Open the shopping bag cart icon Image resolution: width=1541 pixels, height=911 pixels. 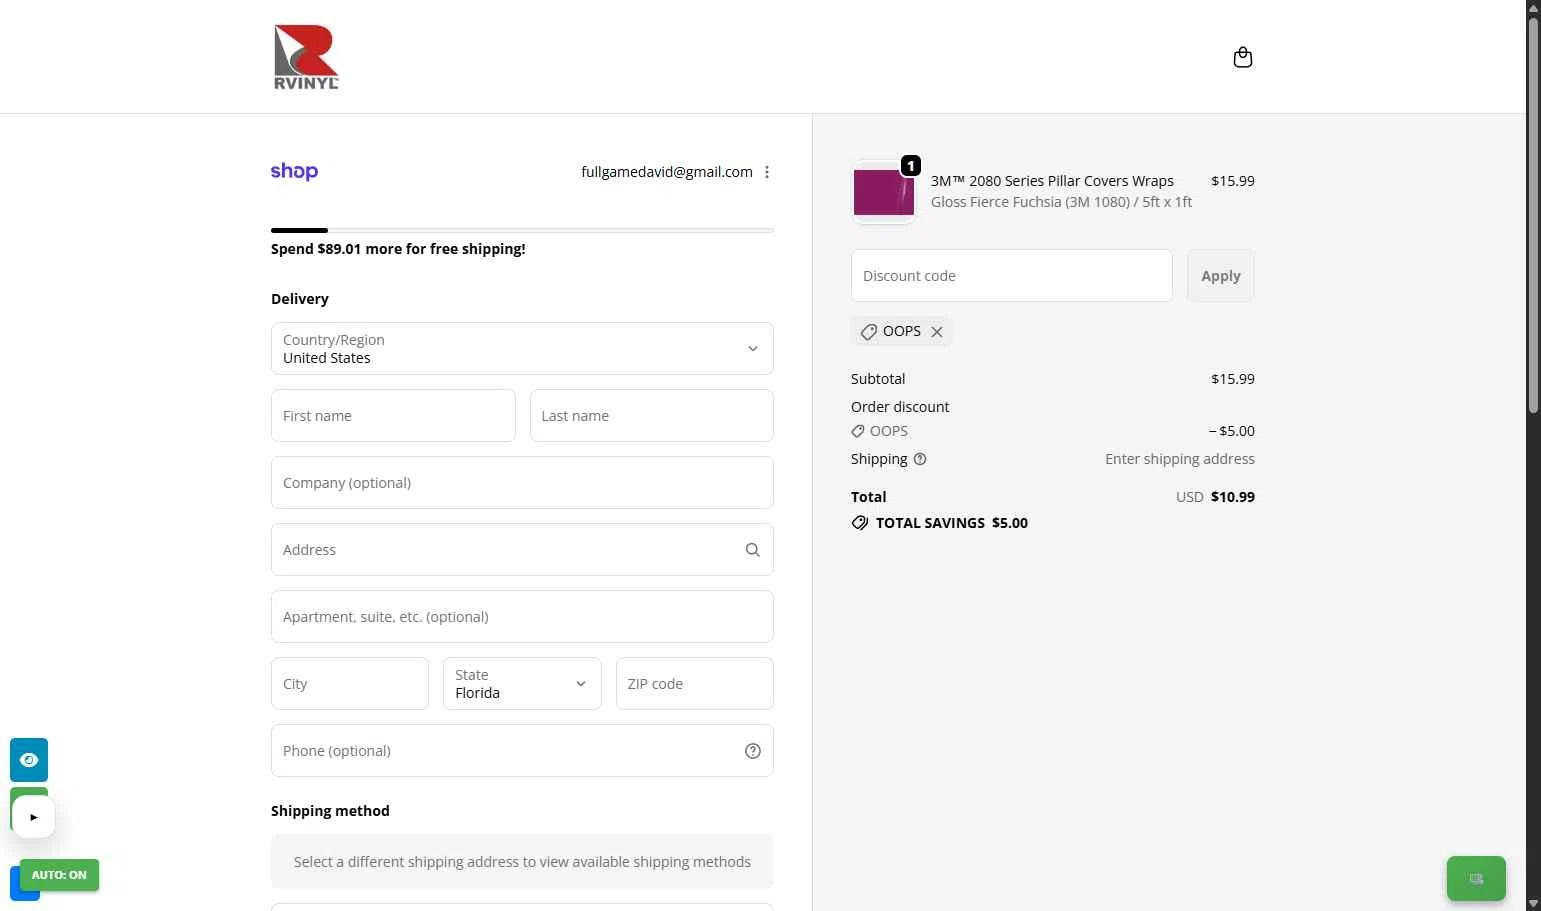coord(1243,57)
